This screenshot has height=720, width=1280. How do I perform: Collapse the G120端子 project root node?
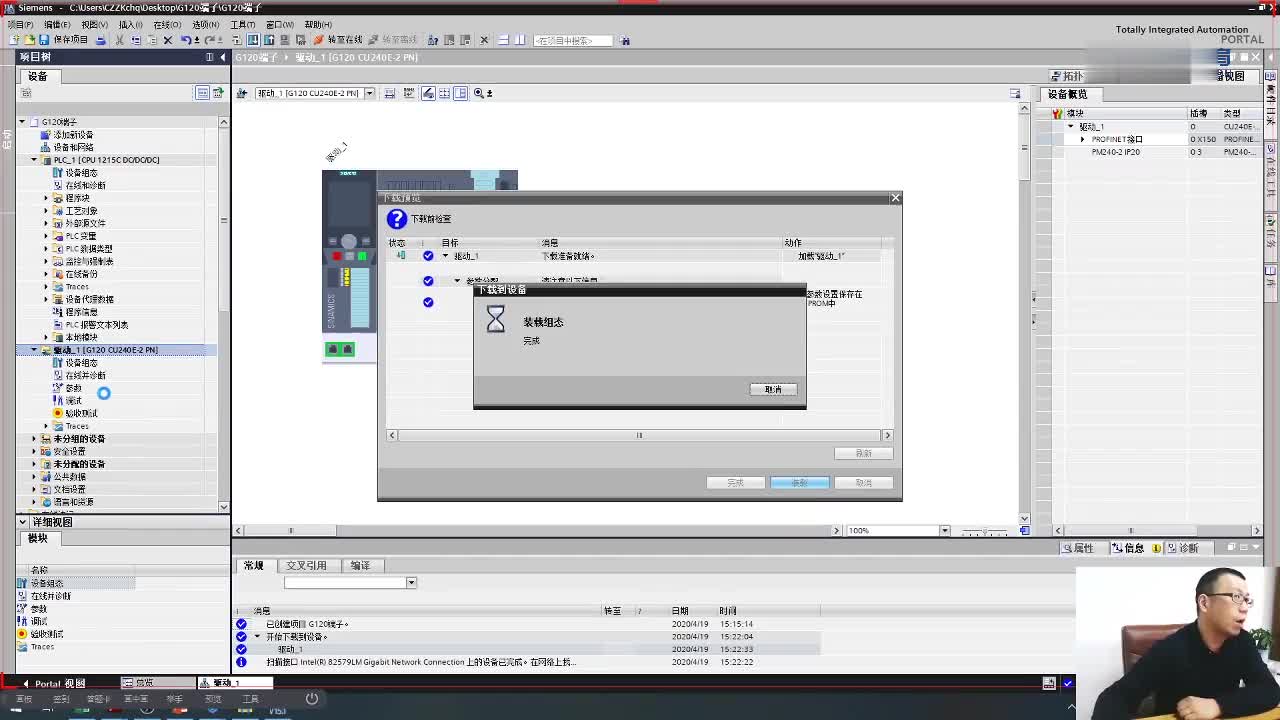22,122
